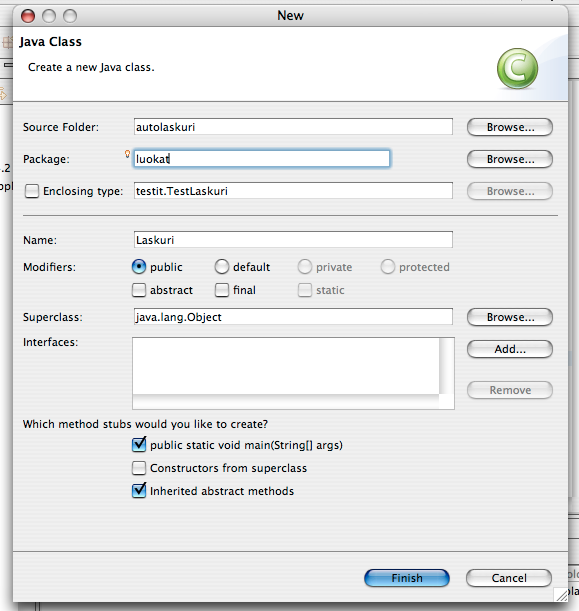Enable the abstract modifier checkbox
Screen dimensions: 579x611
coord(139,290)
